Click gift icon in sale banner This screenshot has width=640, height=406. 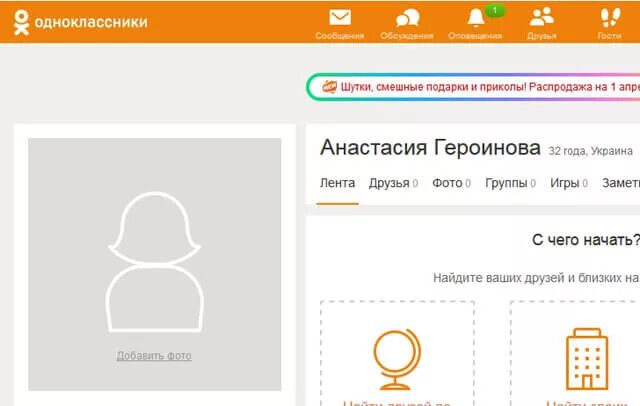[329, 87]
